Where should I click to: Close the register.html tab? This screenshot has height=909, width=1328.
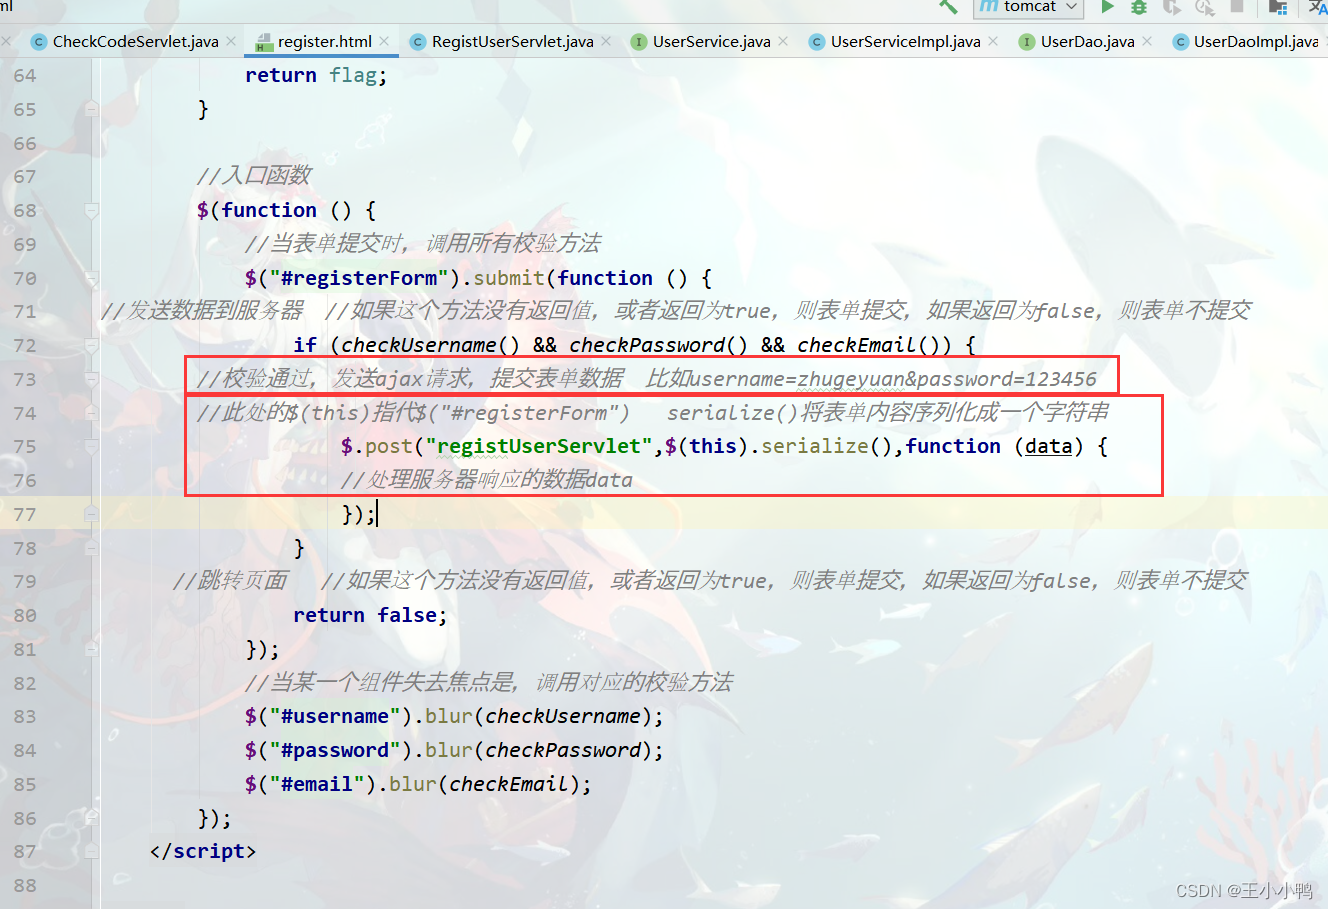pyautogui.click(x=385, y=41)
